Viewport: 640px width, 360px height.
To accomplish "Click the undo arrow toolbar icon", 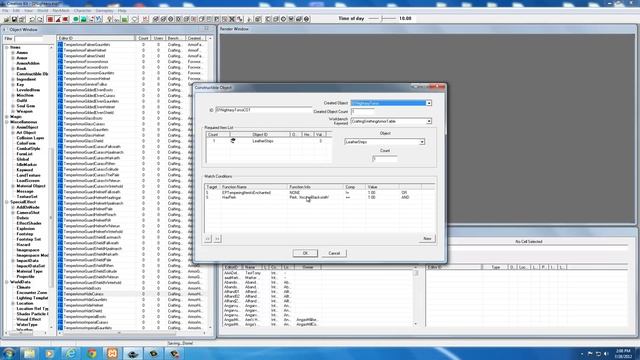I will coord(32,19).
